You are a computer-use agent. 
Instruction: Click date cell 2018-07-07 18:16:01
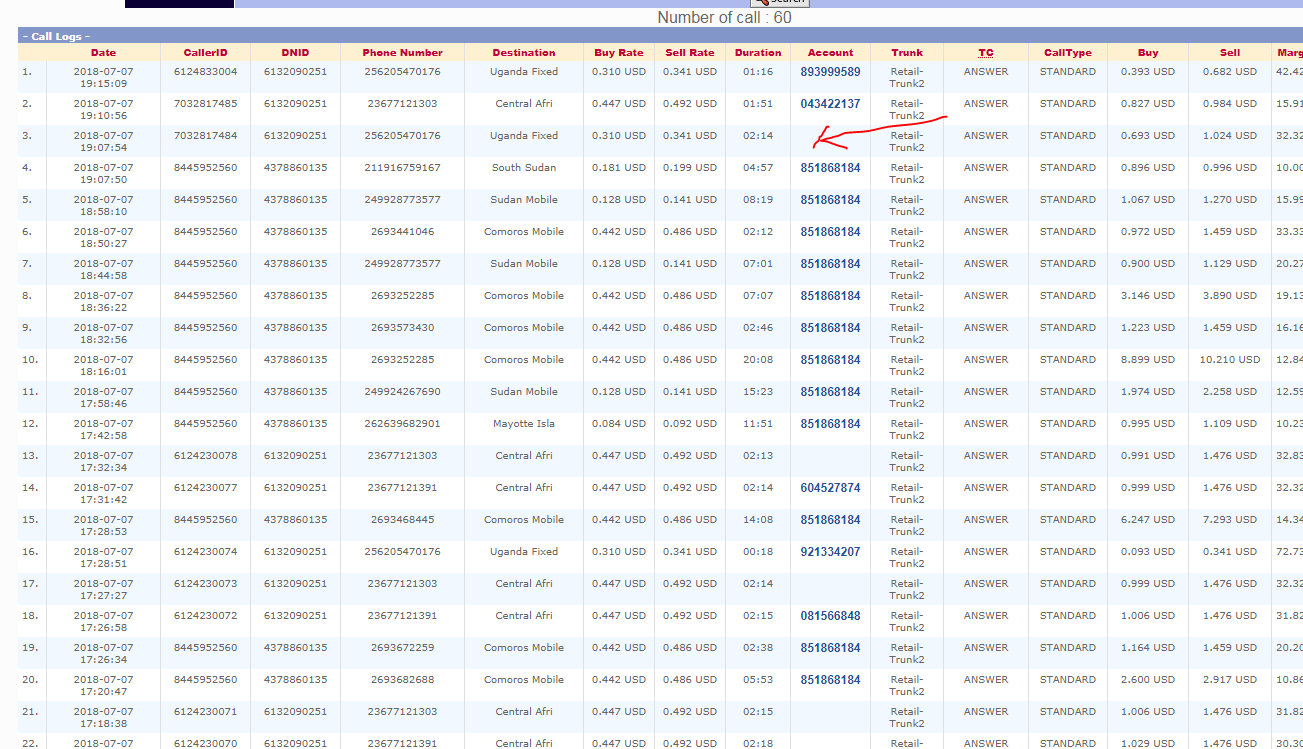[x=103, y=366]
